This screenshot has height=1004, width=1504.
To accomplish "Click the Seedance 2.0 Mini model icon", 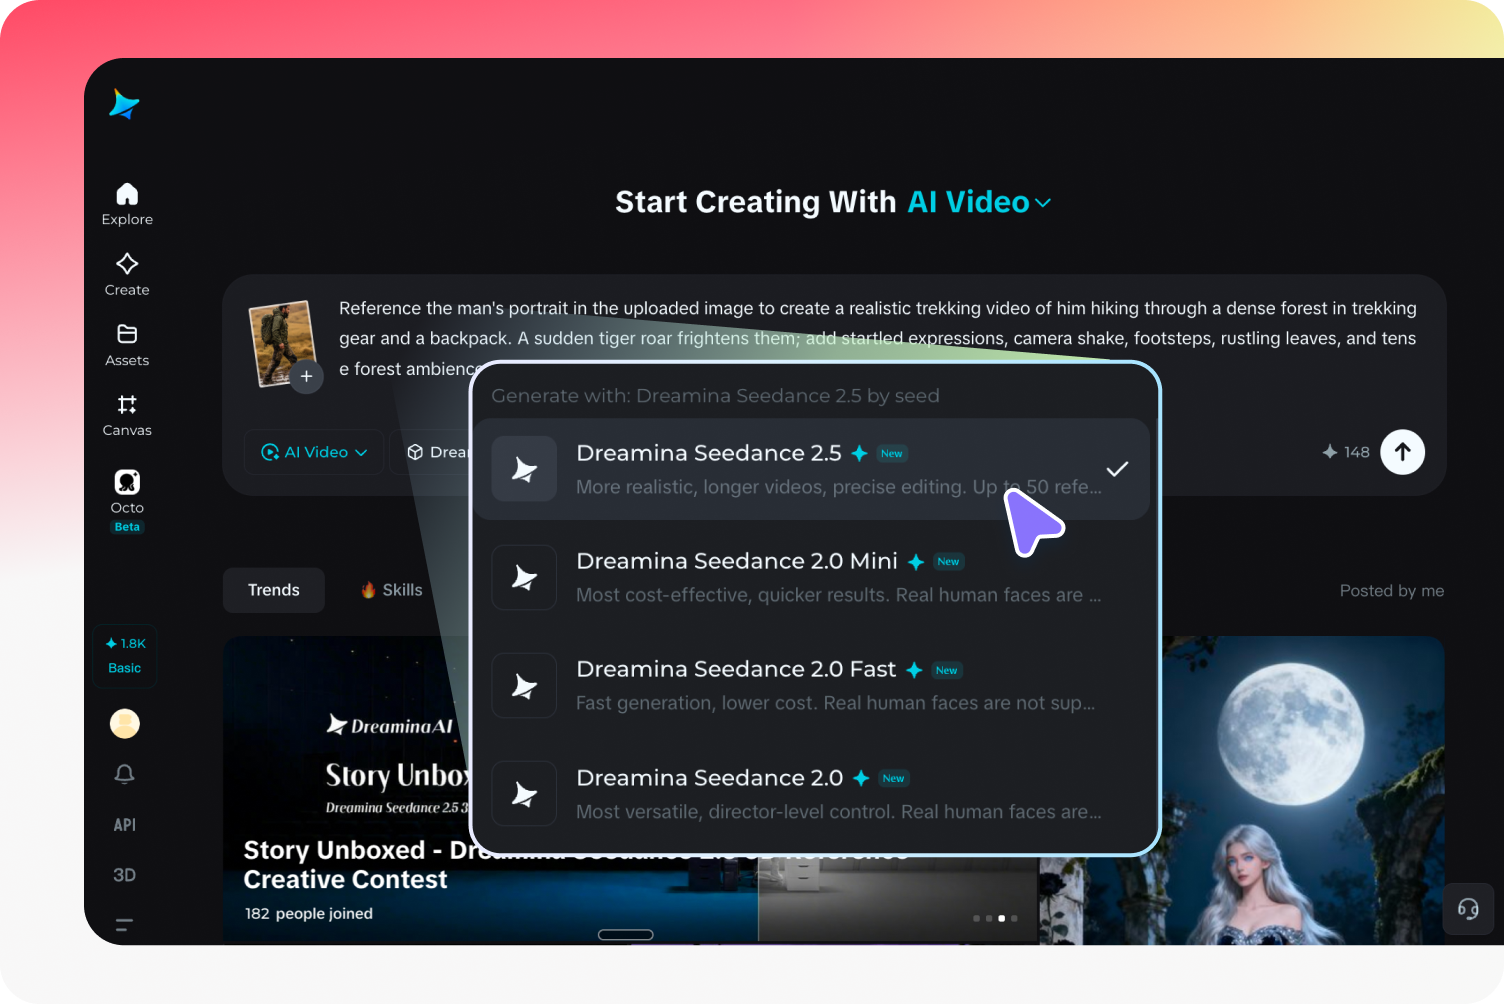I will 524,577.
